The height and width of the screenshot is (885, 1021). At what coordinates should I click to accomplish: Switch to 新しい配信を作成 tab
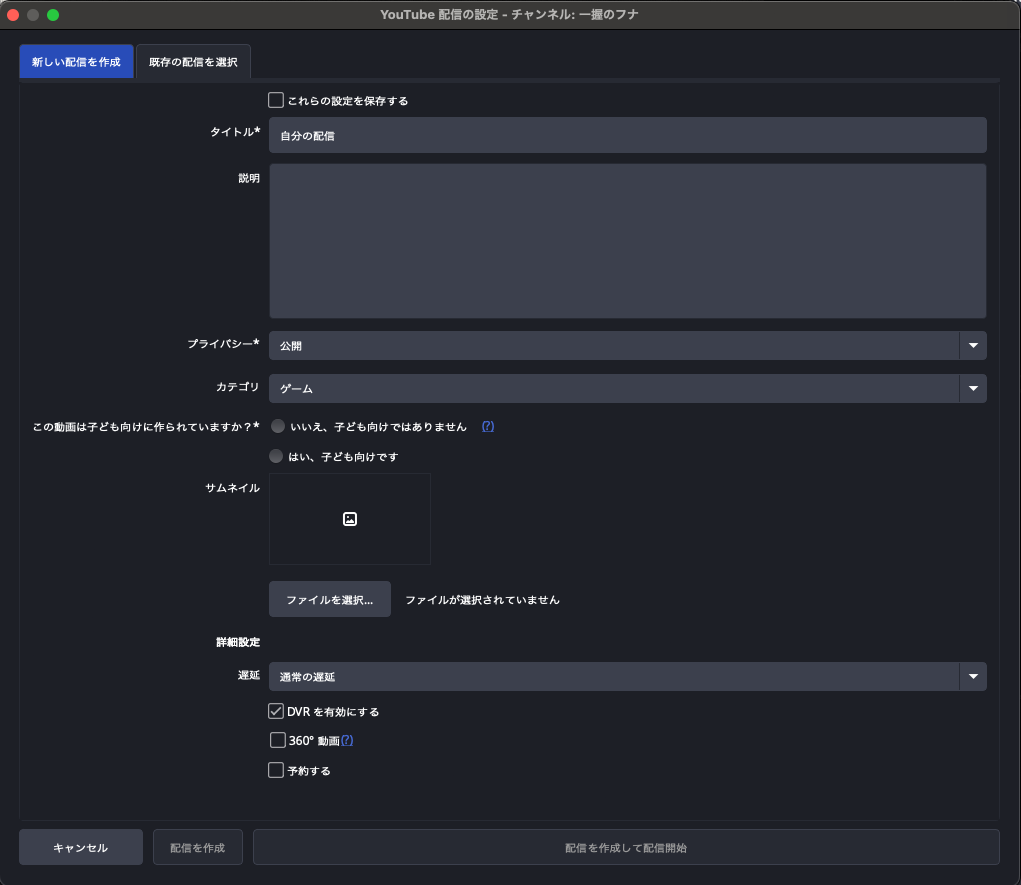point(76,62)
